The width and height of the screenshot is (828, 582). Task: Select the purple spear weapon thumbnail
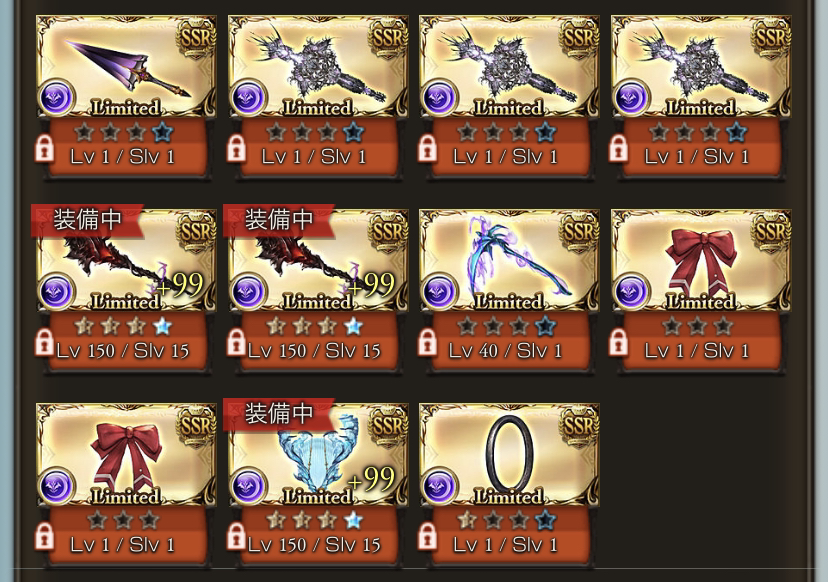tap(126, 67)
